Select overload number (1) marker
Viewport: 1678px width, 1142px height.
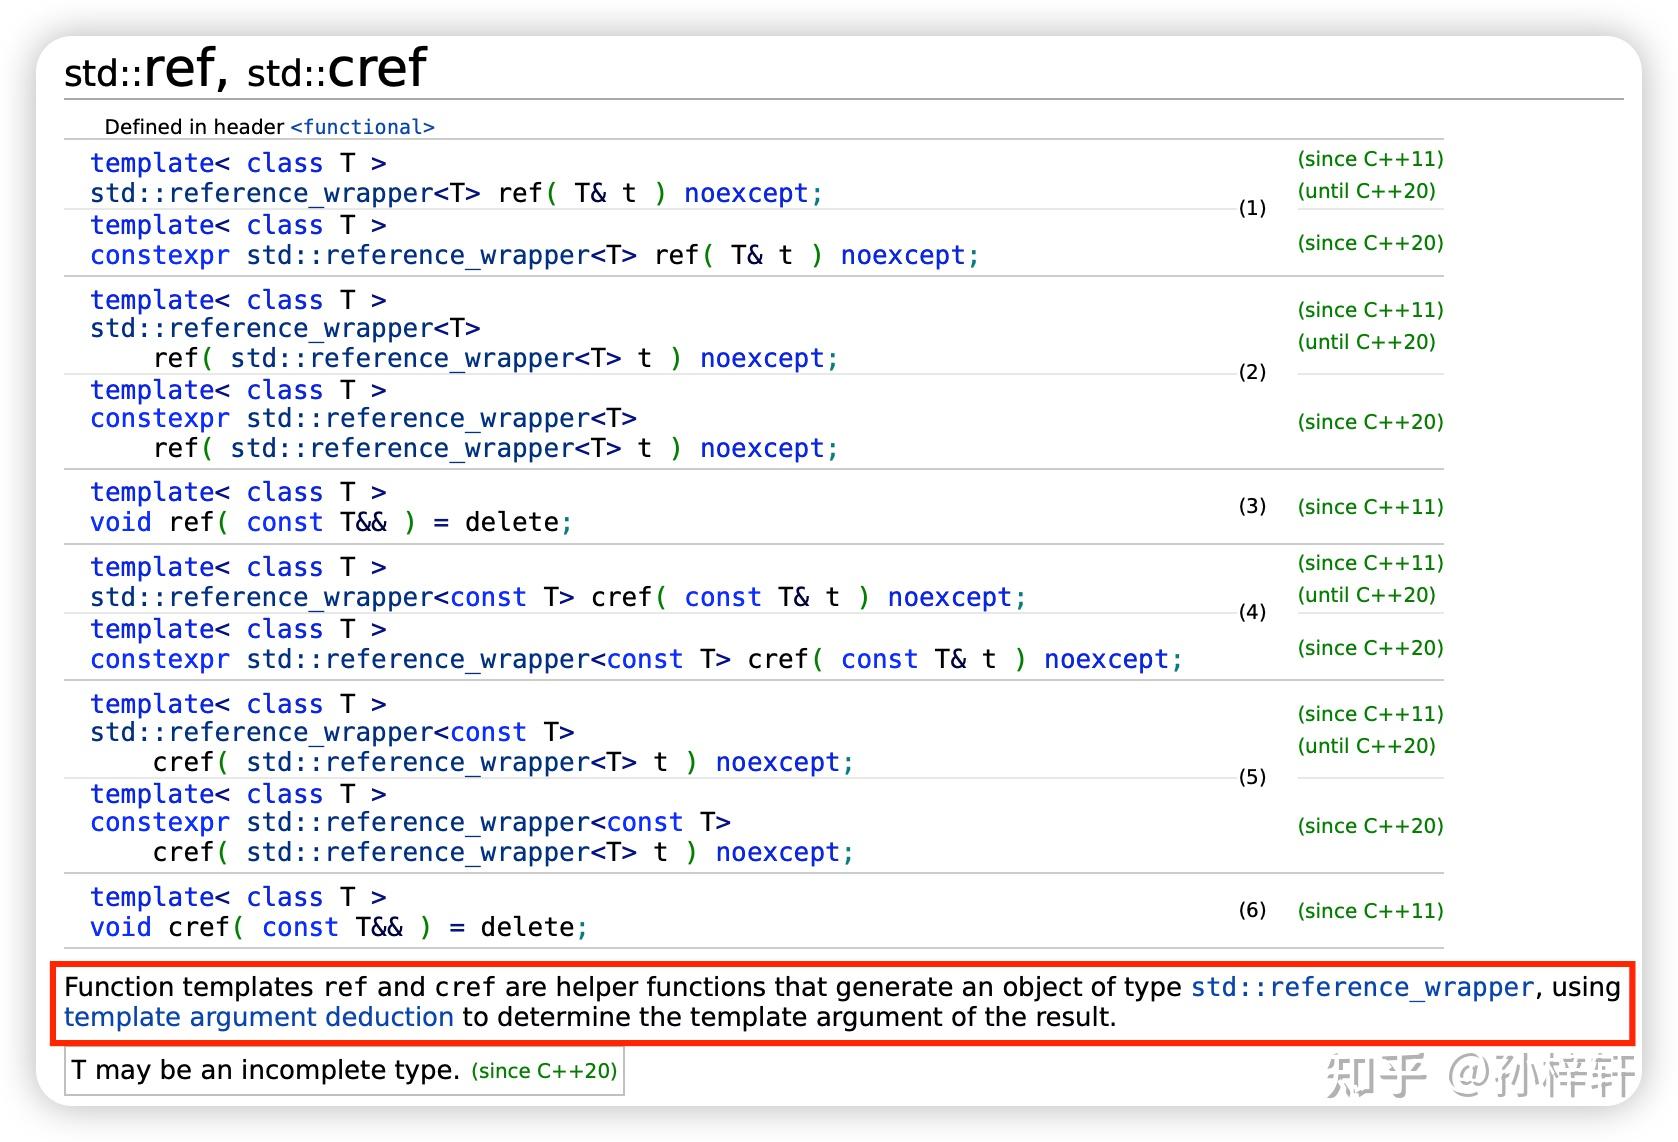point(1252,208)
